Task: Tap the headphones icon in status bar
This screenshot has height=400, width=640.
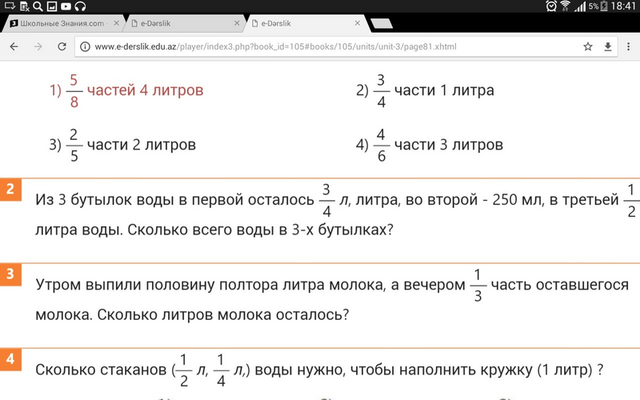Action: tap(81, 6)
